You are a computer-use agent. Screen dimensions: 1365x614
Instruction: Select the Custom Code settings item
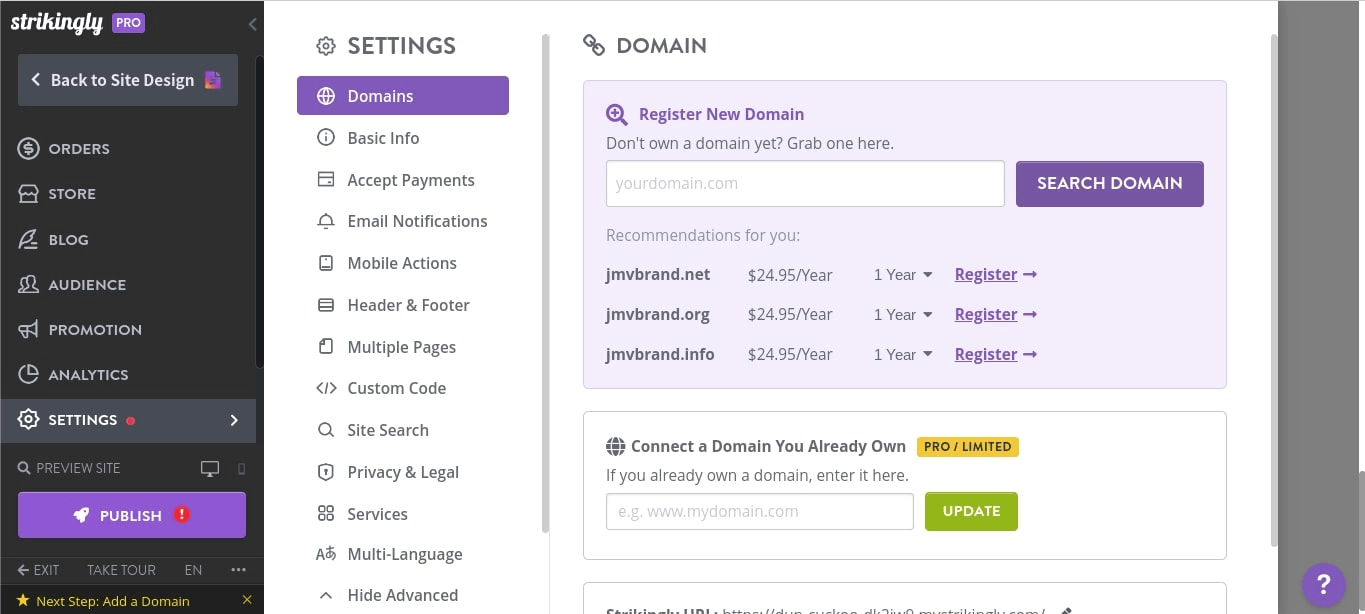[396, 388]
